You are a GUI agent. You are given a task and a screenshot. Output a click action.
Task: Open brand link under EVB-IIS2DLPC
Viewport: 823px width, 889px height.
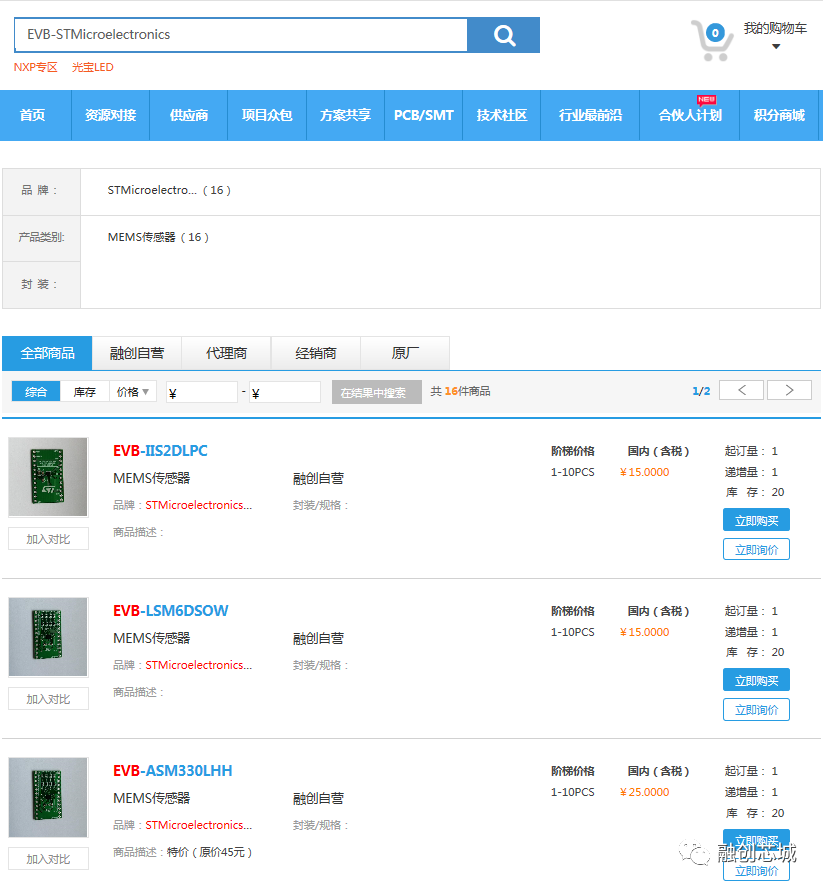198,505
